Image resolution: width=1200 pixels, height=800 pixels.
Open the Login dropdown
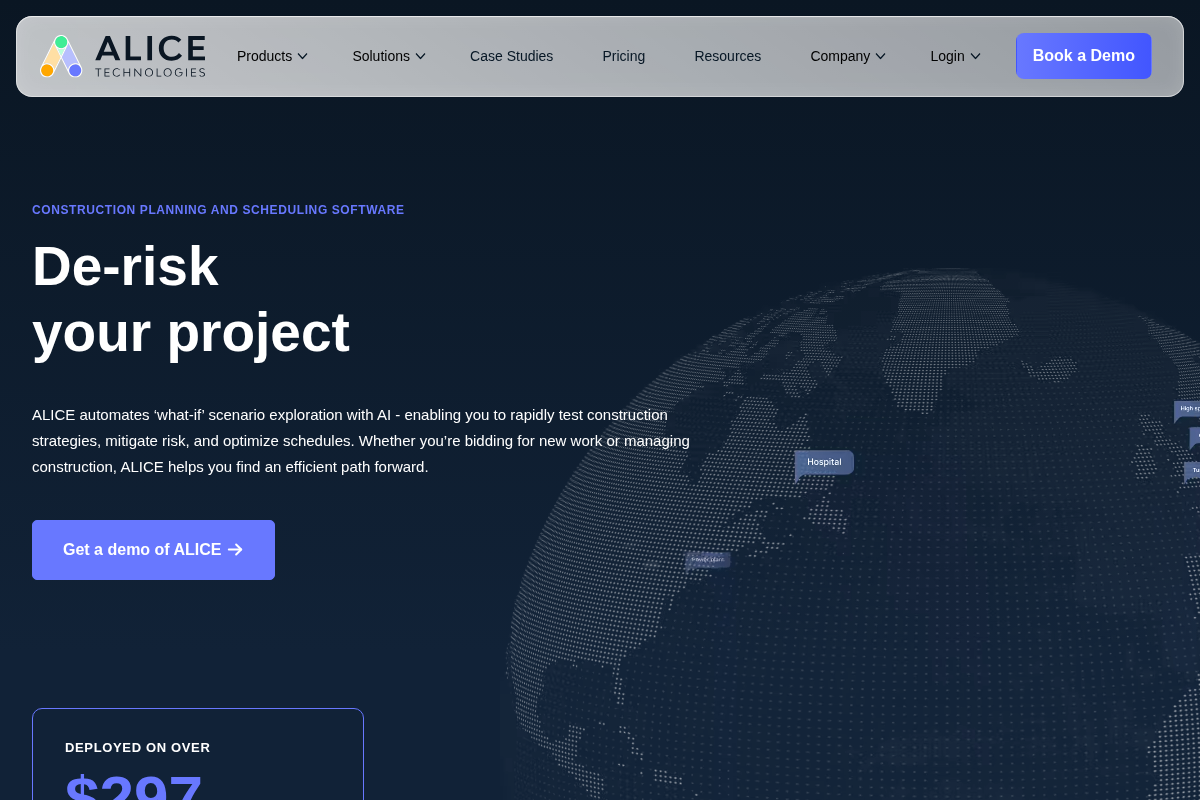[955, 56]
